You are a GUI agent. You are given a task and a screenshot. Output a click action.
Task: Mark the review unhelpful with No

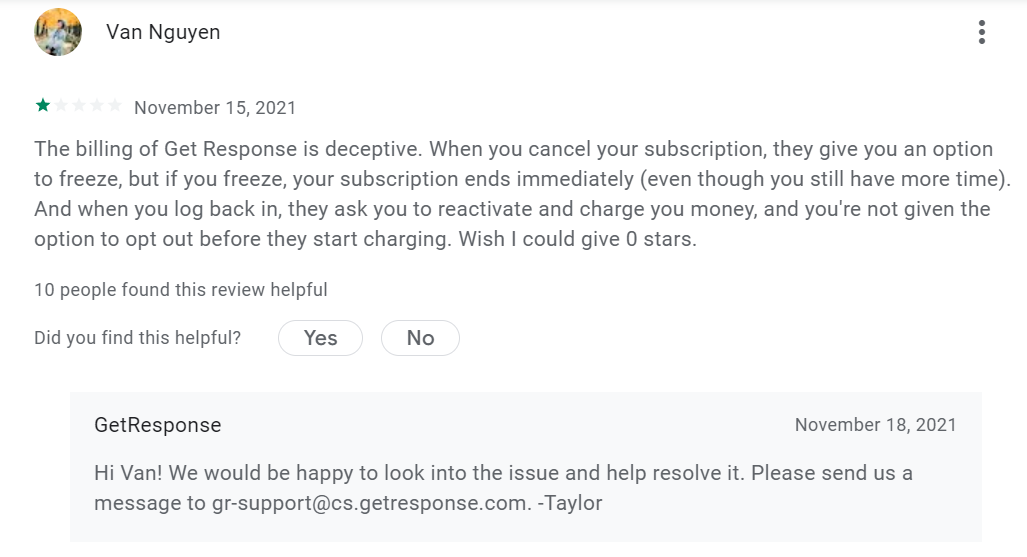point(420,338)
